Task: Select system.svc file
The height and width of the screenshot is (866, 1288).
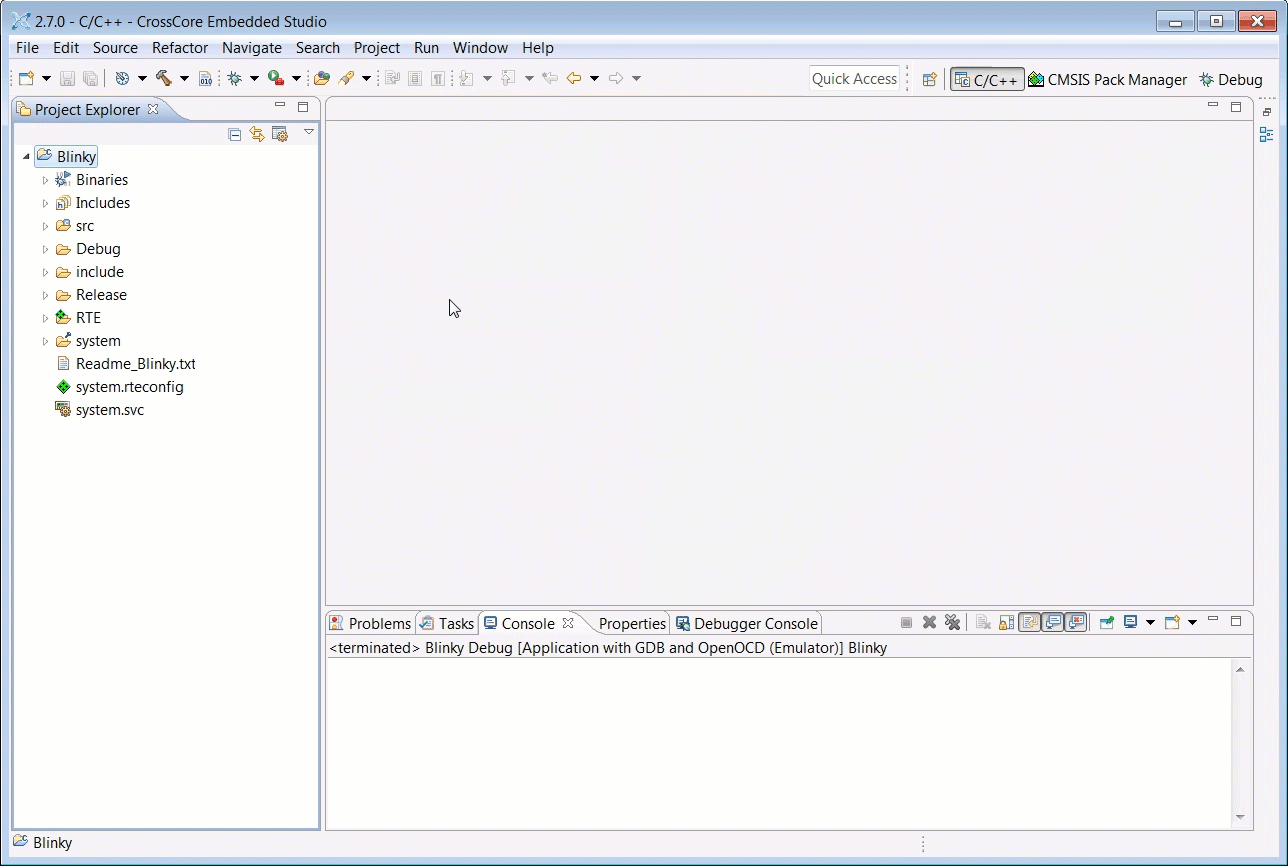Action: tap(99, 410)
